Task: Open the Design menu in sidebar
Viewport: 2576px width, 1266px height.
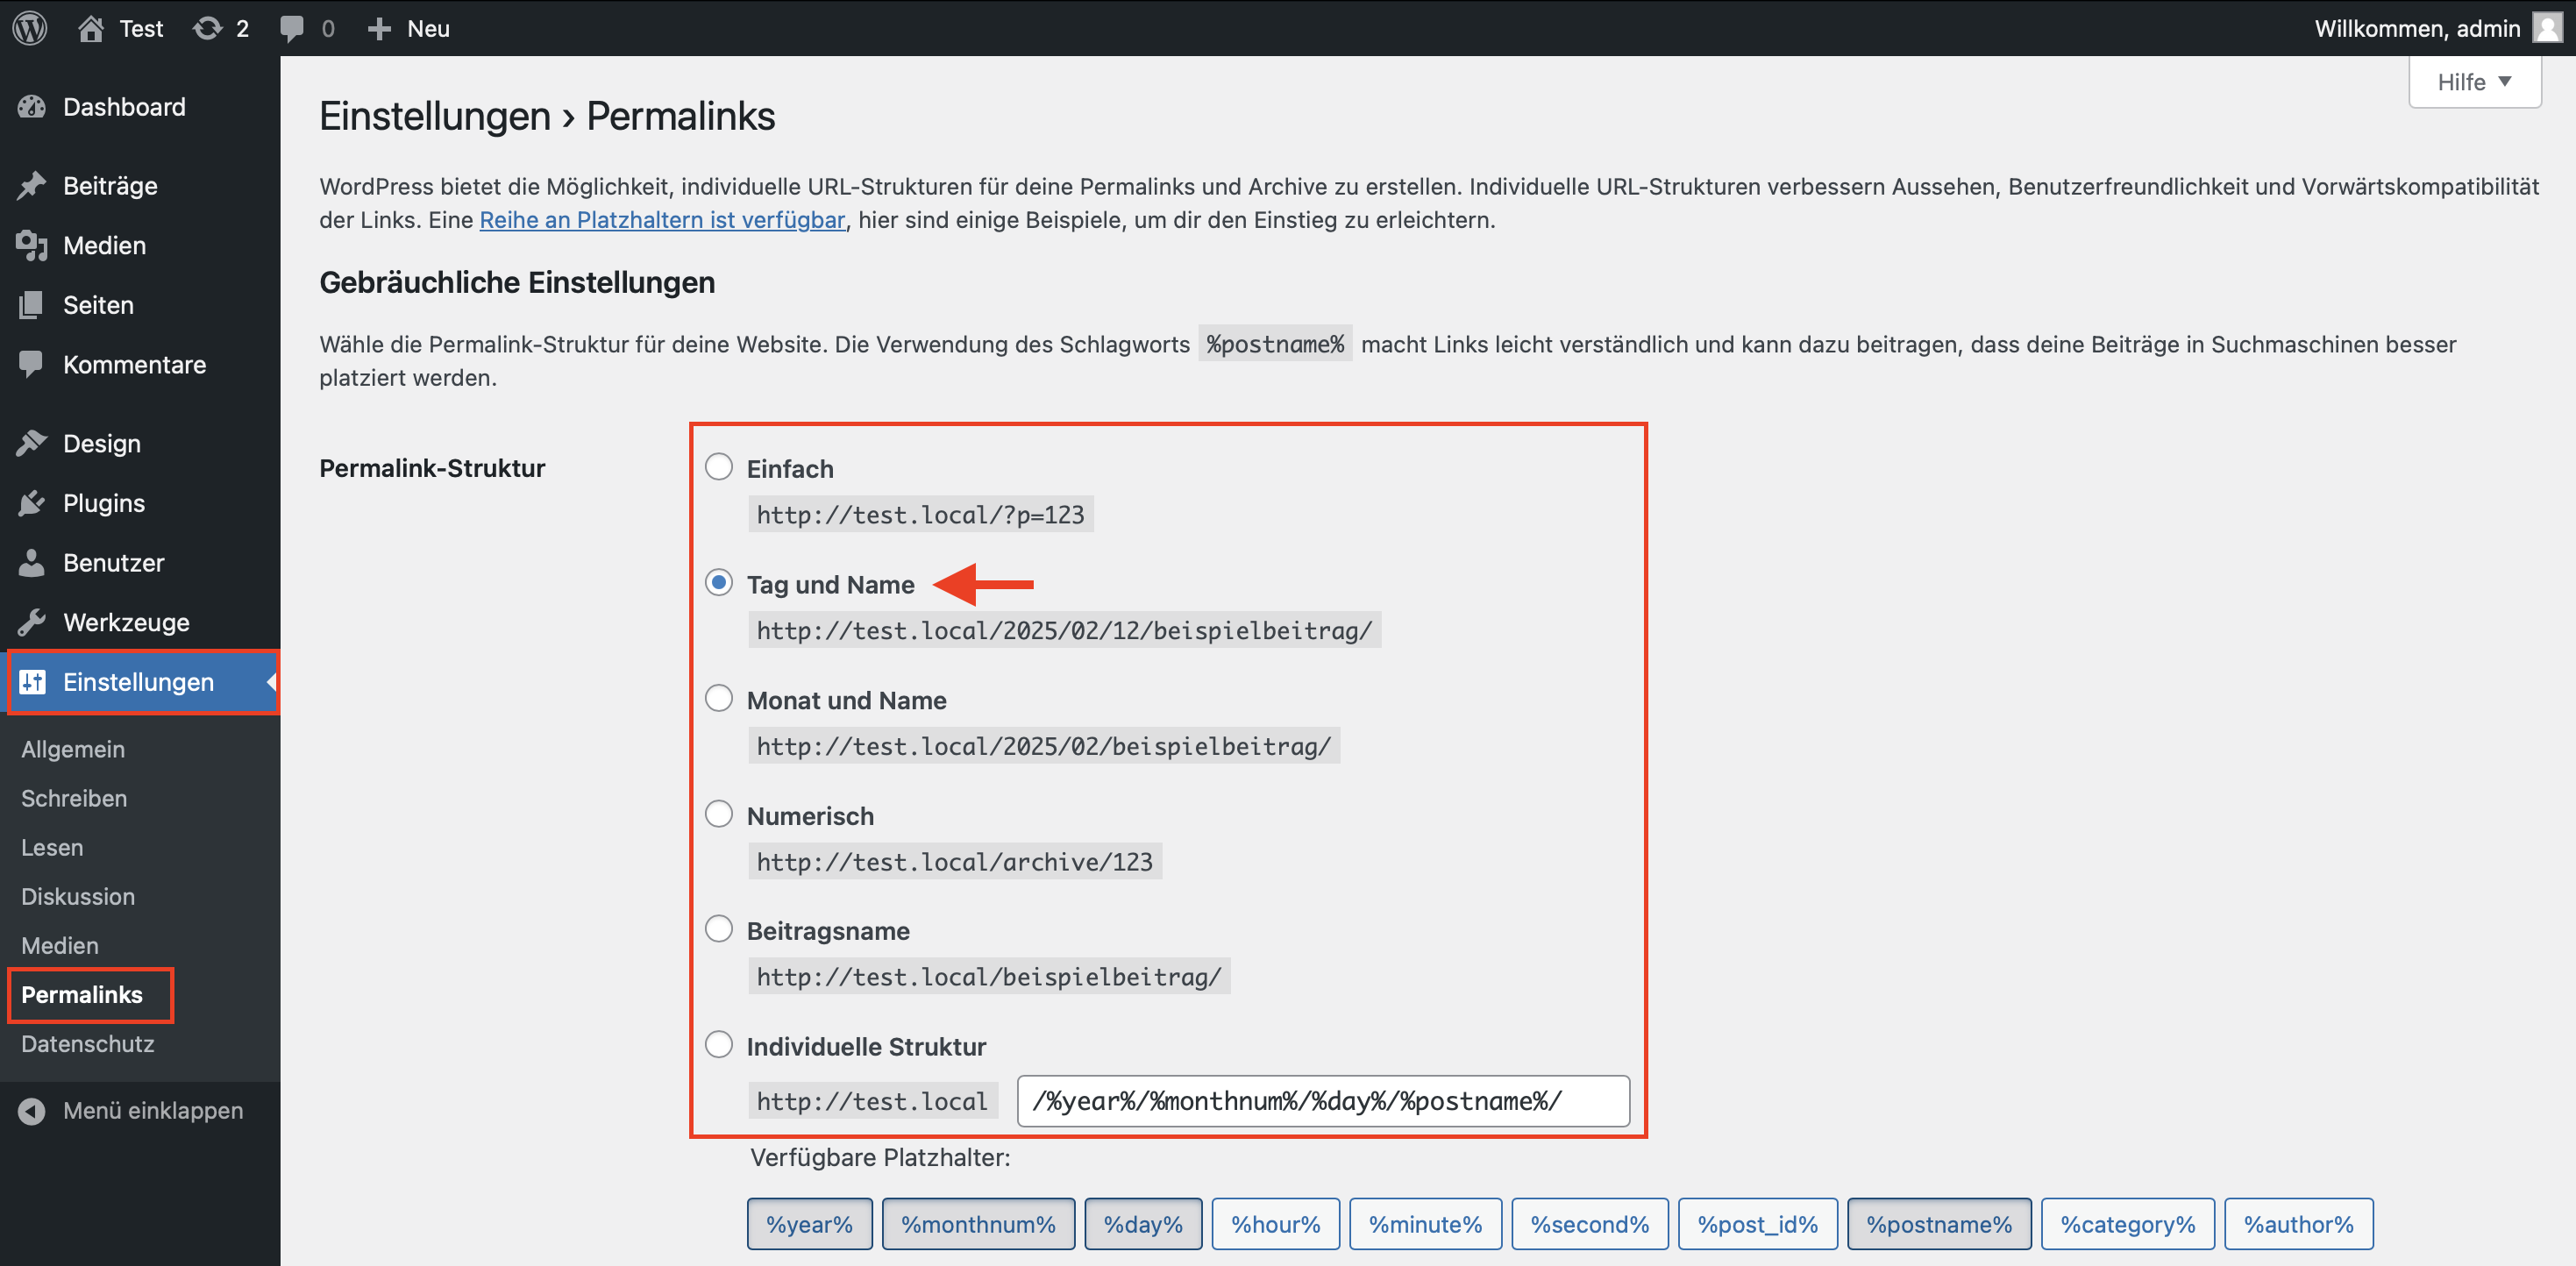Action: pos(102,443)
